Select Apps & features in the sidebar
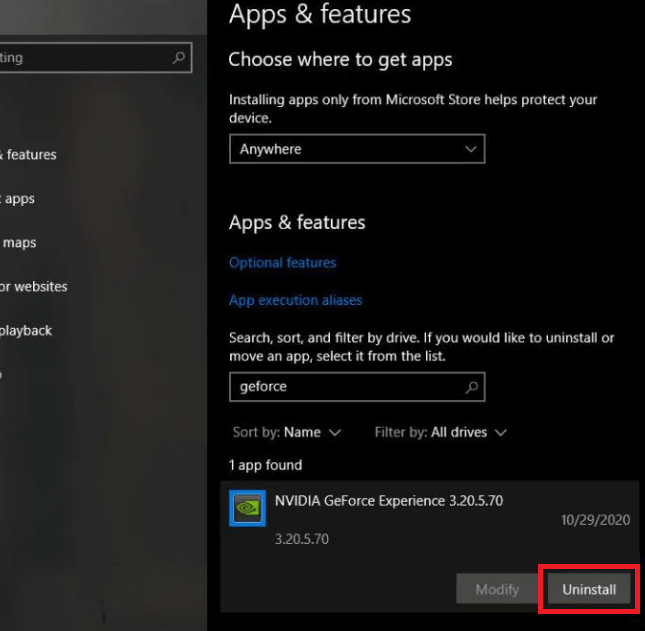The height and width of the screenshot is (631, 645). tap(28, 155)
